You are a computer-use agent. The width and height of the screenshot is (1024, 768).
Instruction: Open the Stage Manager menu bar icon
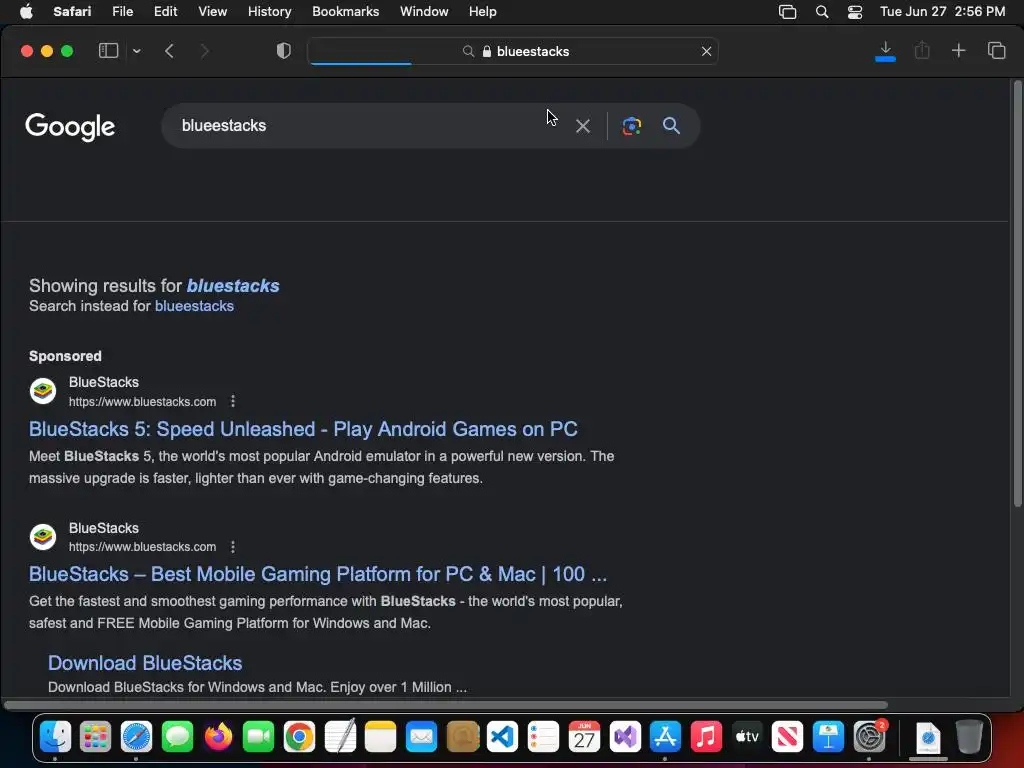788,12
